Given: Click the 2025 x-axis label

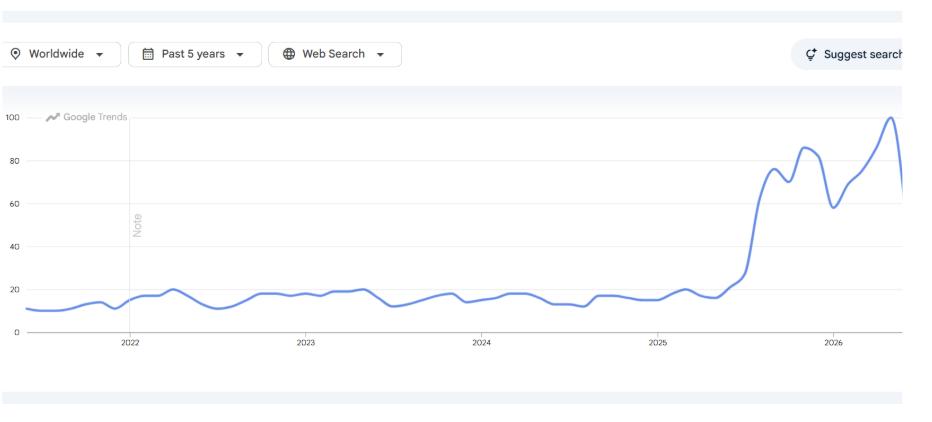Looking at the screenshot, I should pyautogui.click(x=657, y=343).
